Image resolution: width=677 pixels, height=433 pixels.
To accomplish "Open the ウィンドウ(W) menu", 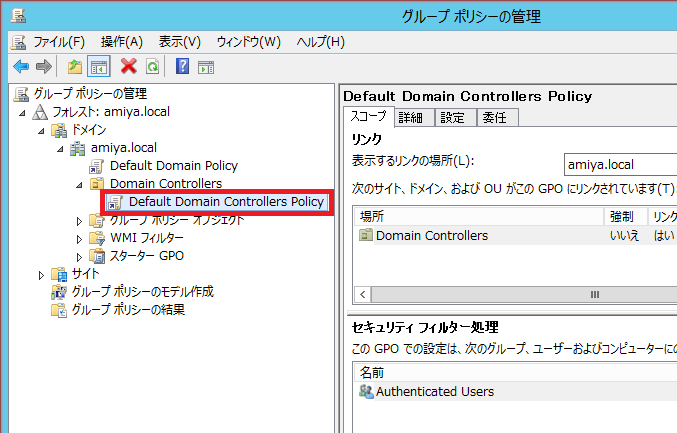I will click(x=249, y=42).
